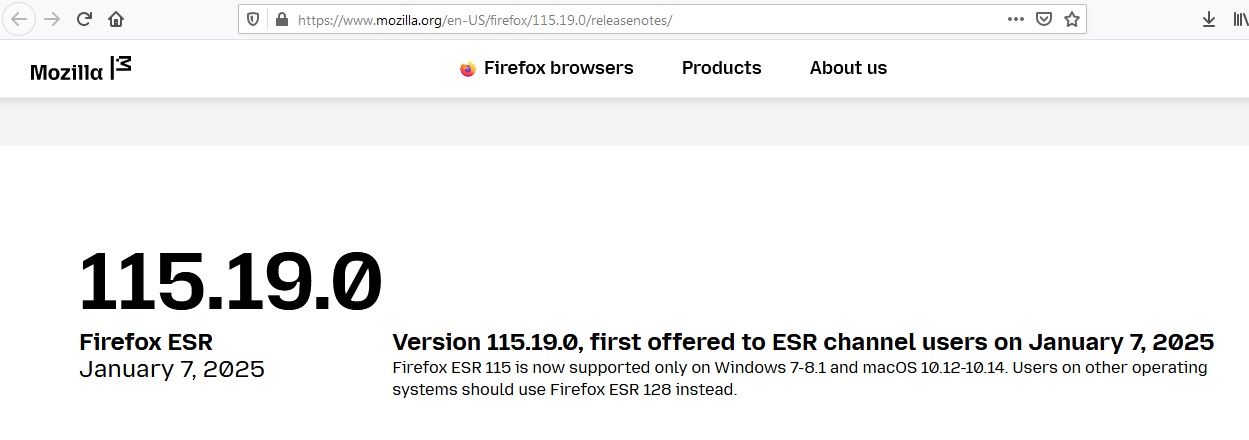Image resolution: width=1249 pixels, height=440 pixels.
Task: Click the forward navigation arrow
Action: [52, 19]
